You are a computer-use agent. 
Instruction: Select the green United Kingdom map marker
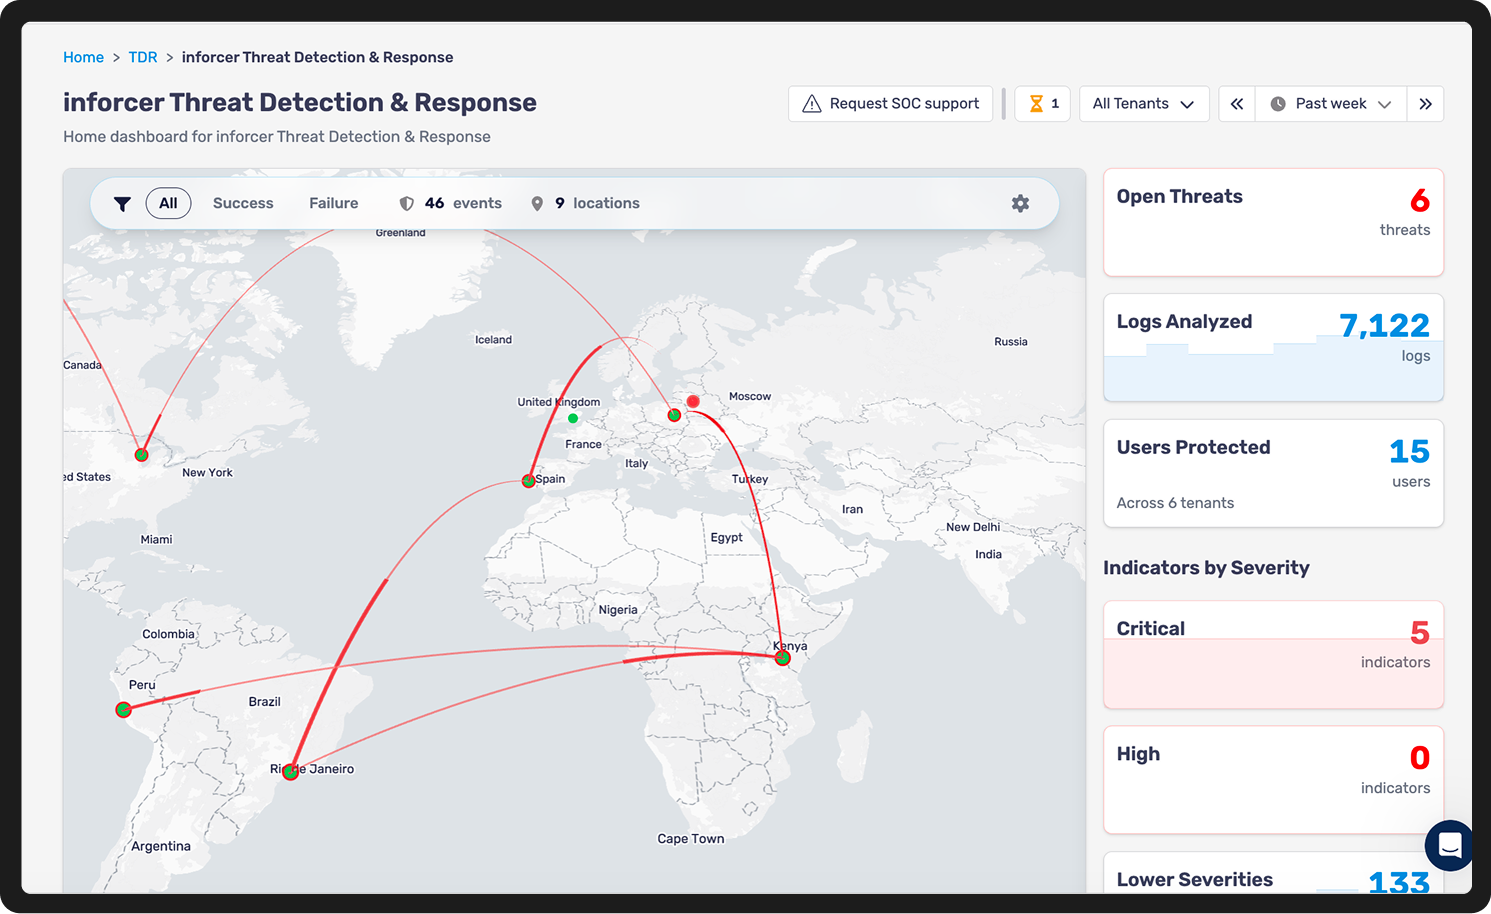573,419
